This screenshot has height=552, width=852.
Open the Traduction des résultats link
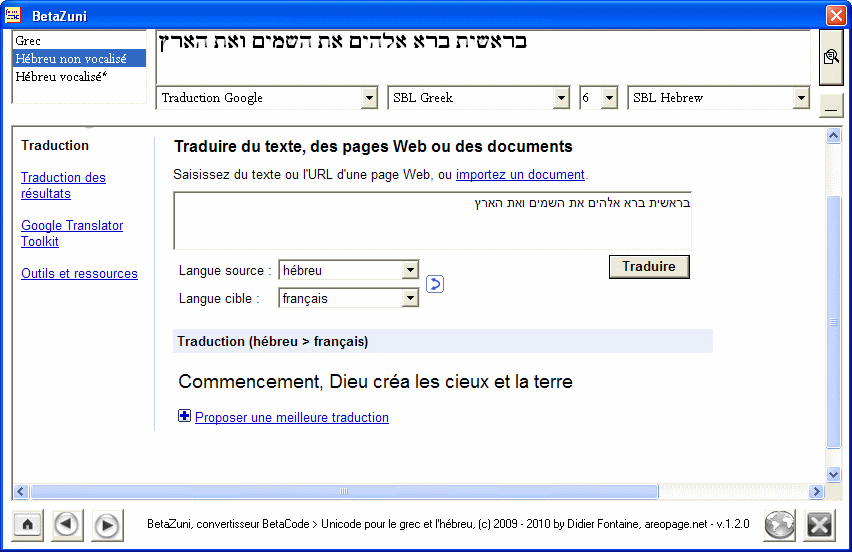pyautogui.click(x=63, y=185)
